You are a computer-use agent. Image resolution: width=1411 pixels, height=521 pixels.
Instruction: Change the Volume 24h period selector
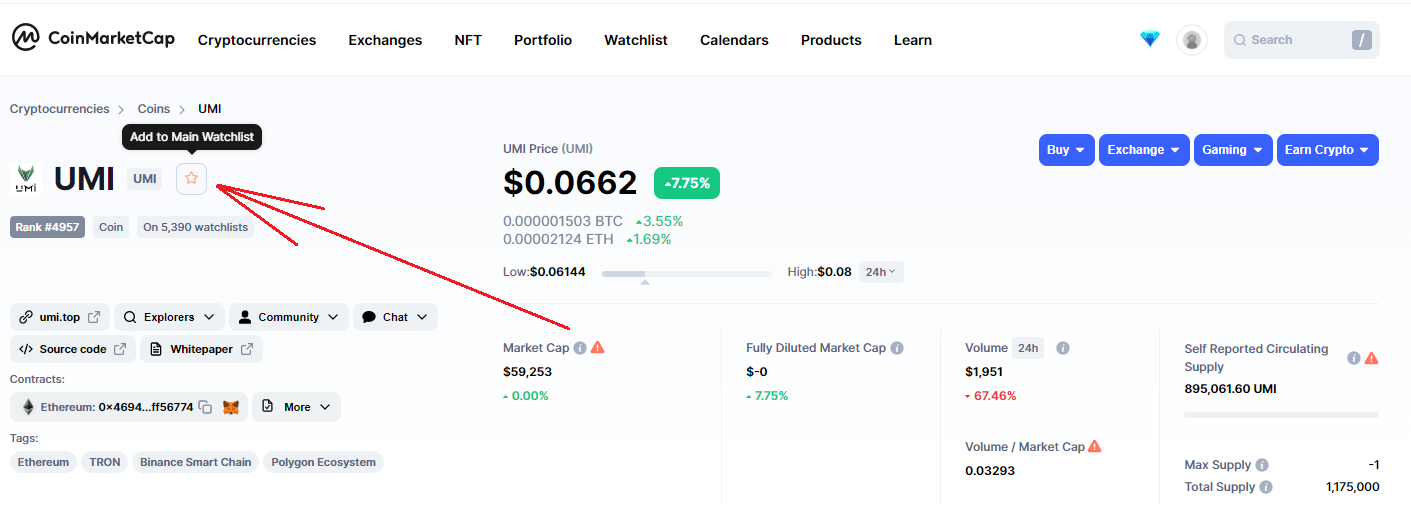[1027, 348]
